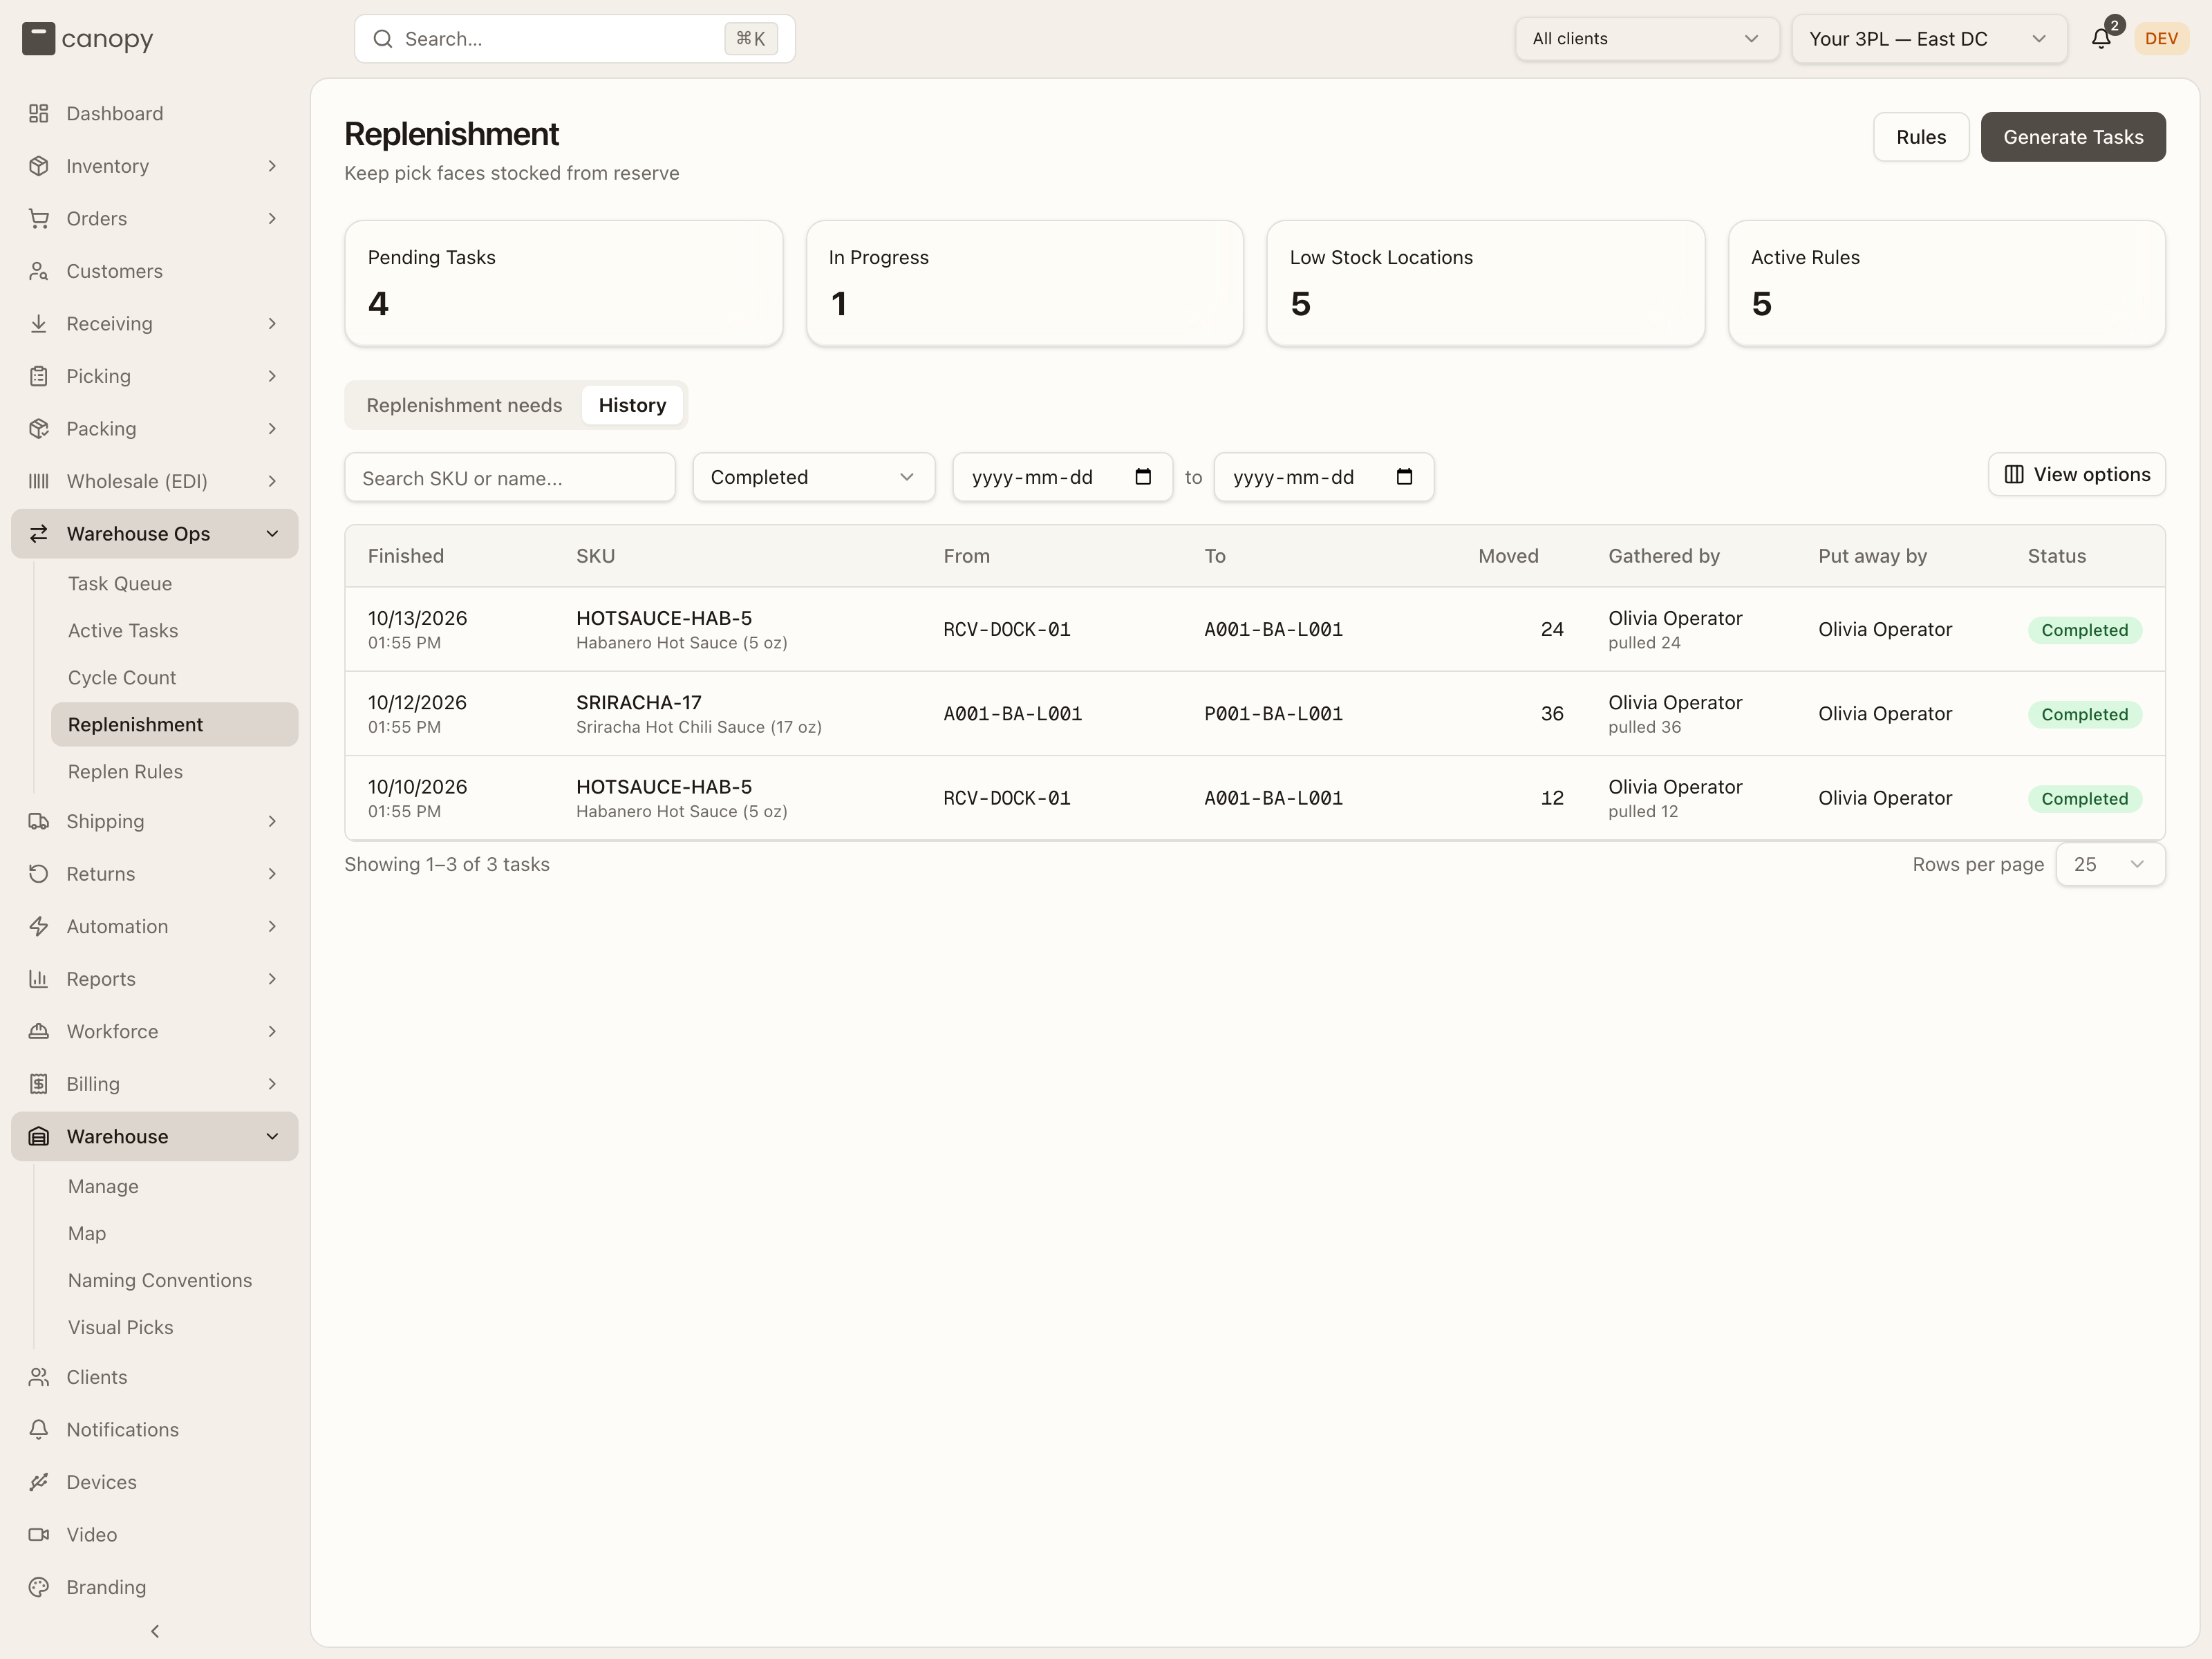Open Cycle Count page
Screen dimensions: 2212x1659
[x=122, y=678]
